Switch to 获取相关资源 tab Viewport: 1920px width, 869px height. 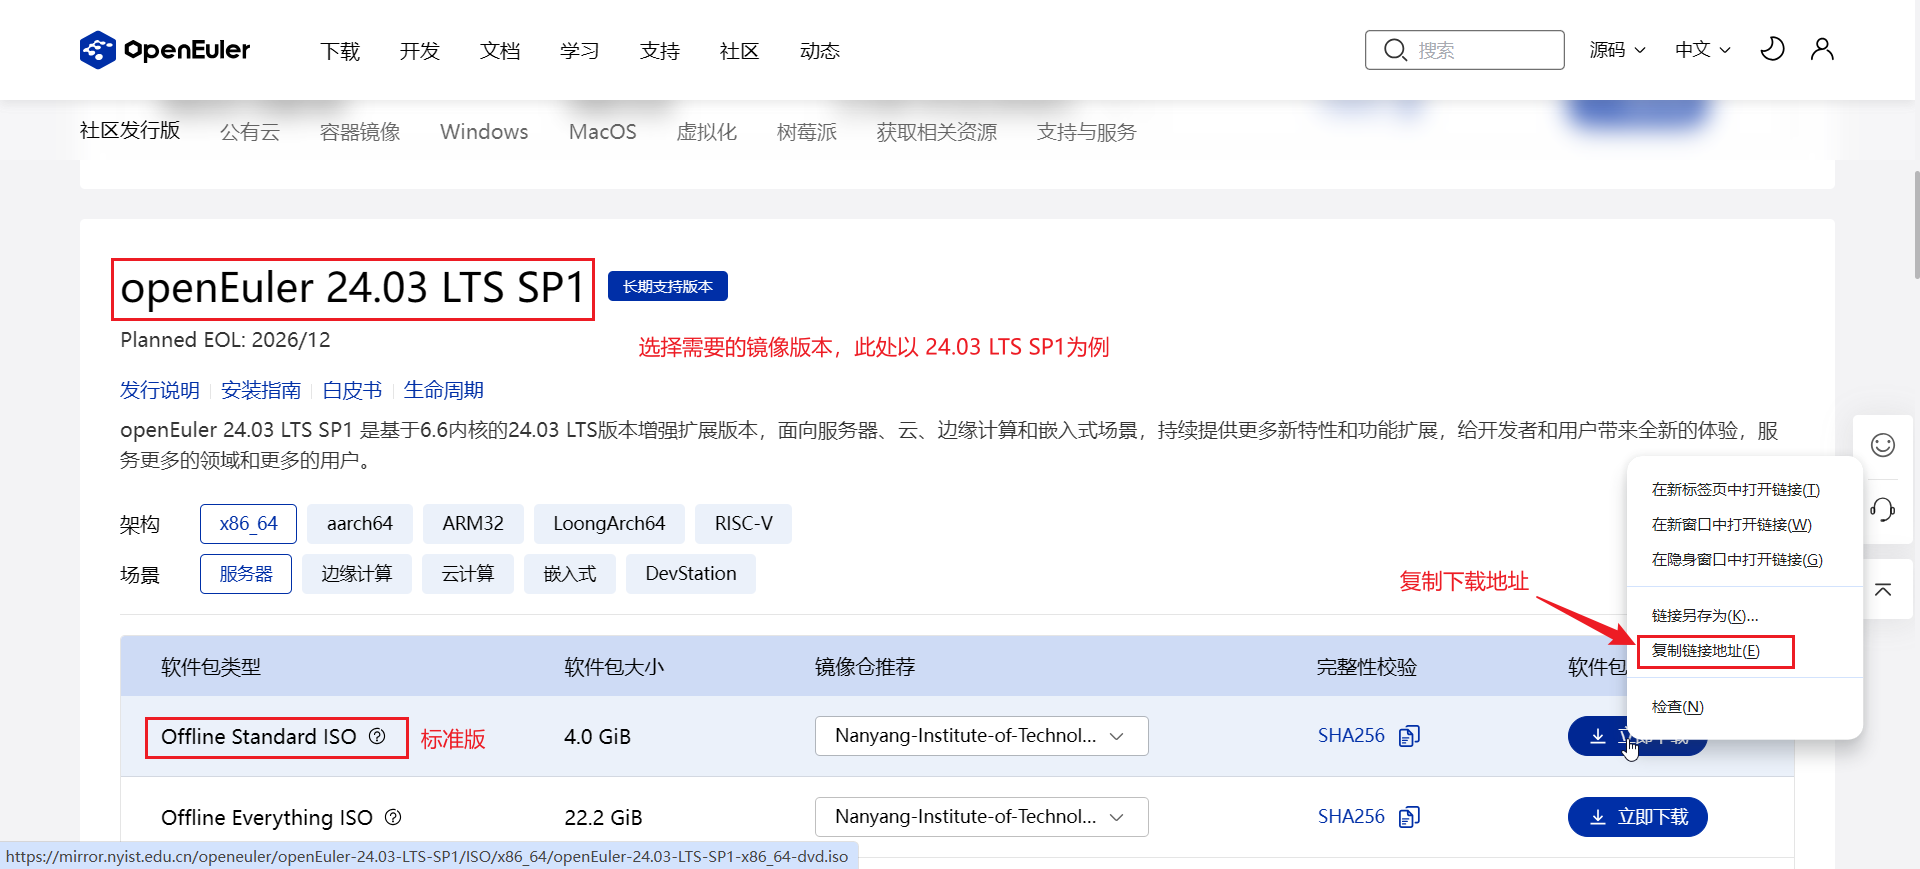(x=937, y=132)
